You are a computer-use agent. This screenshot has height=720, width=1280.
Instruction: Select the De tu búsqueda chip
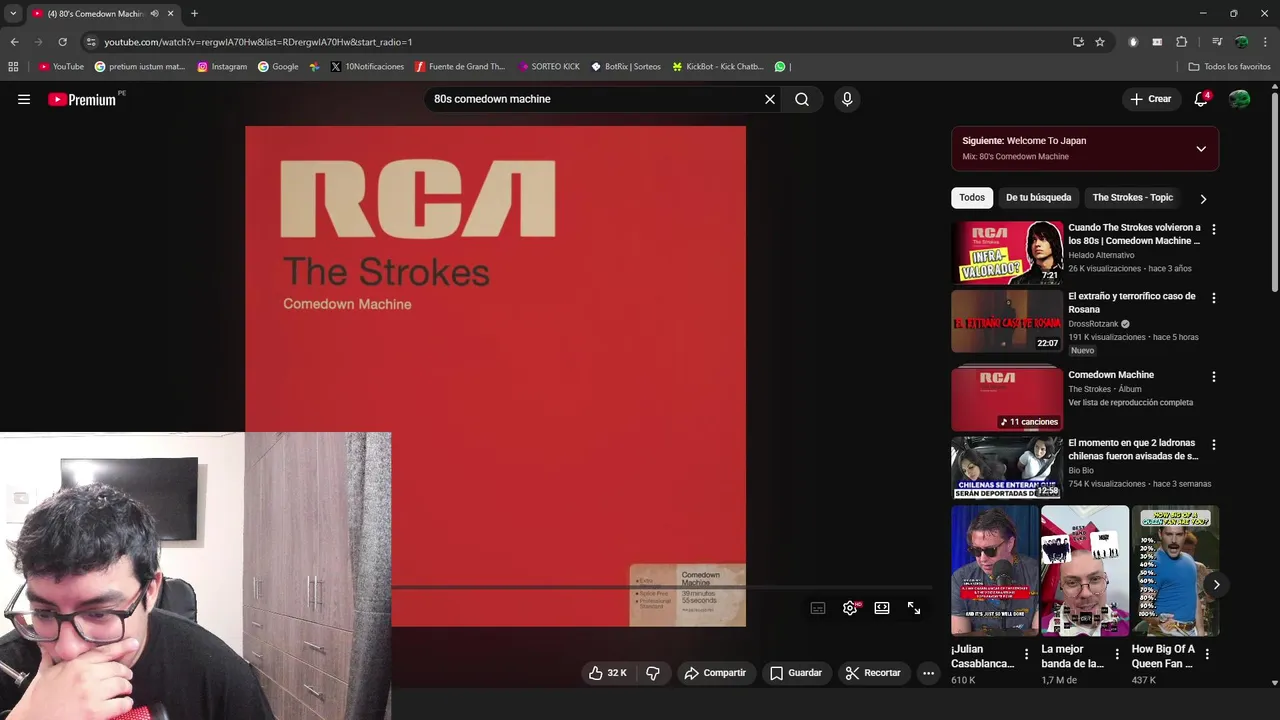[1038, 198]
